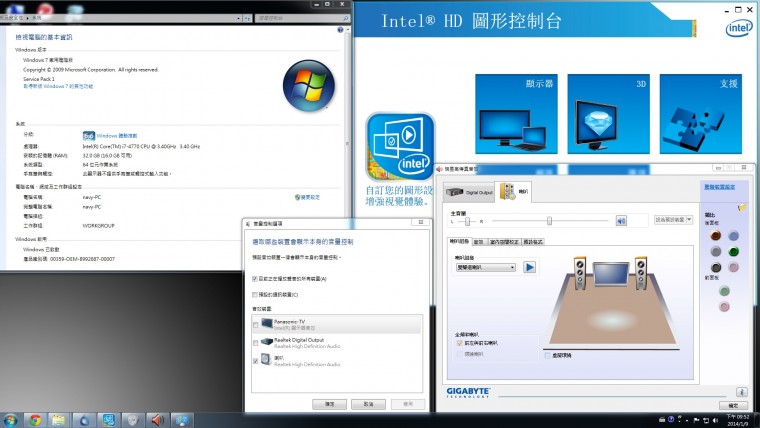
Task: Open the yellow folder connector settings icon
Action: [742, 207]
